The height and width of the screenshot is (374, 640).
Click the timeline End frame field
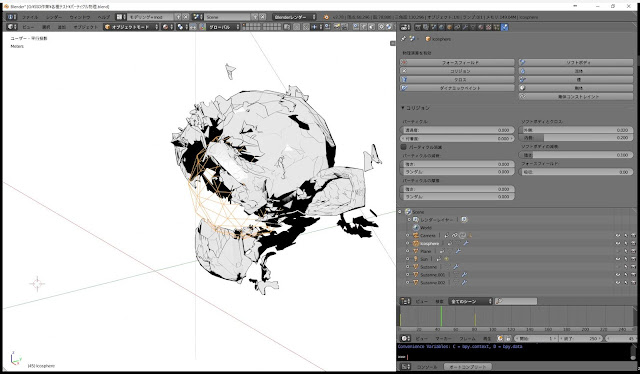[x=581, y=338]
